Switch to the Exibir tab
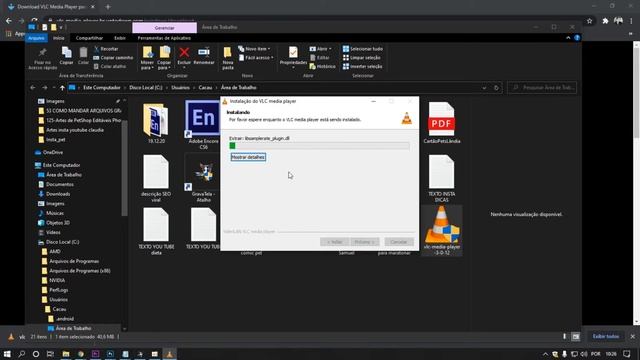Viewport: 640px width, 360px height. click(120, 38)
